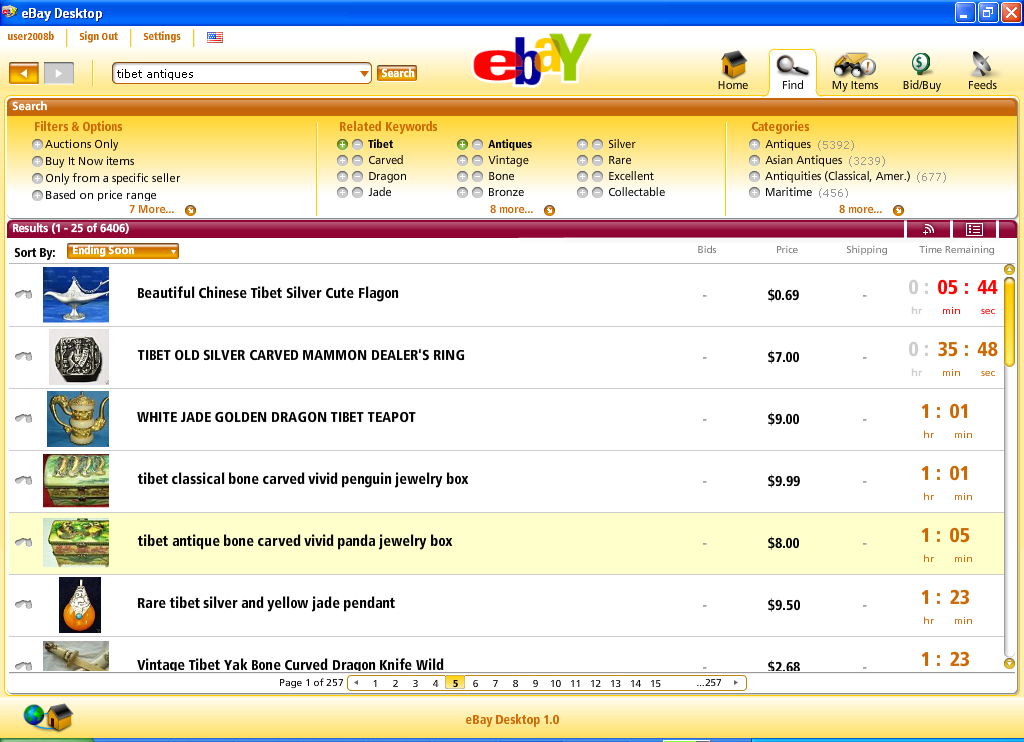Click the US flag country icon
This screenshot has width=1024, height=742.
pyautogui.click(x=215, y=37)
